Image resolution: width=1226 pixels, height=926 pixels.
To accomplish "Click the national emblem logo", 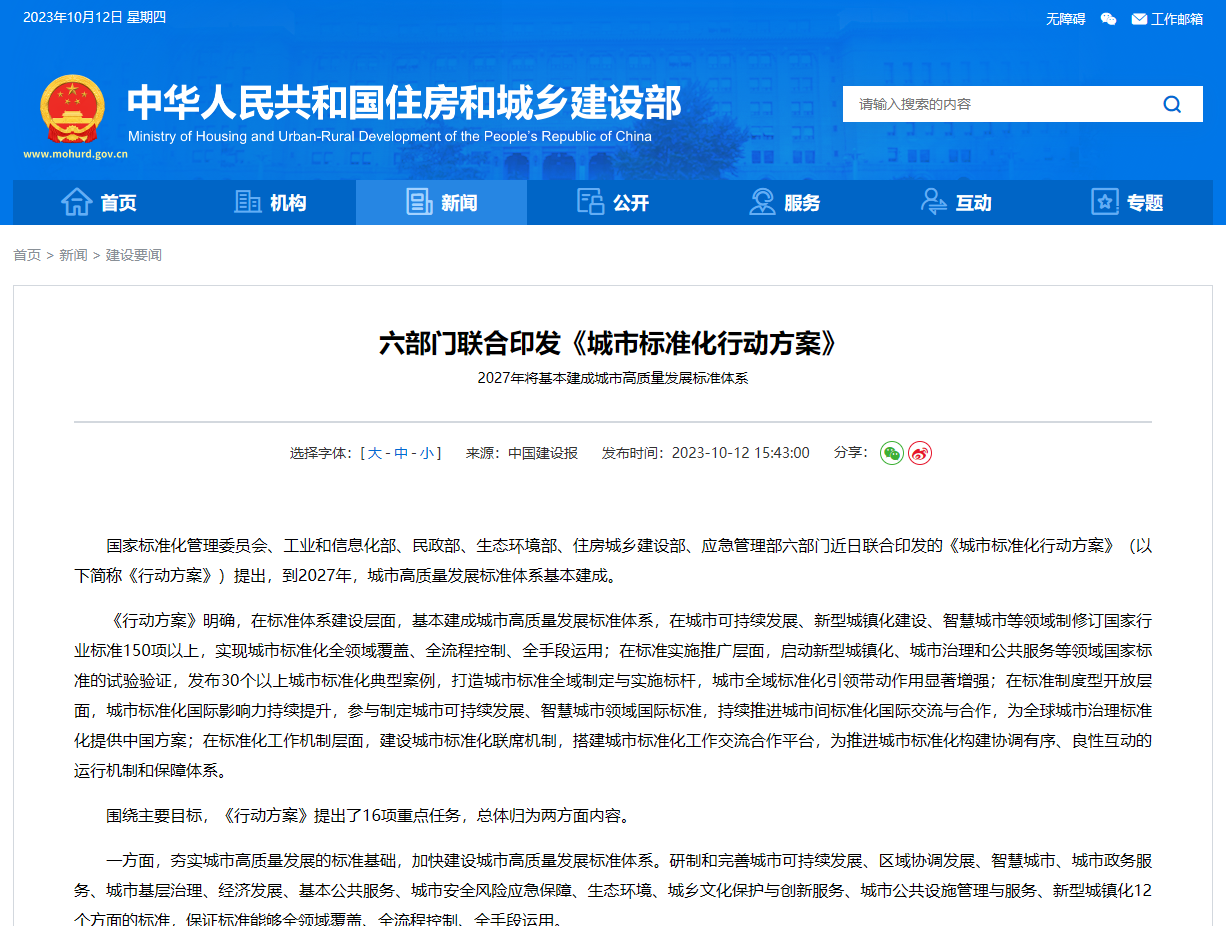I will coord(72,109).
